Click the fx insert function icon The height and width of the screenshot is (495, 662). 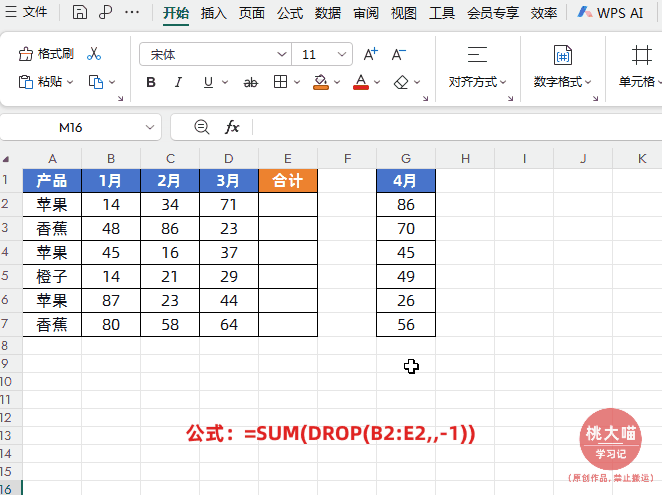pos(232,127)
